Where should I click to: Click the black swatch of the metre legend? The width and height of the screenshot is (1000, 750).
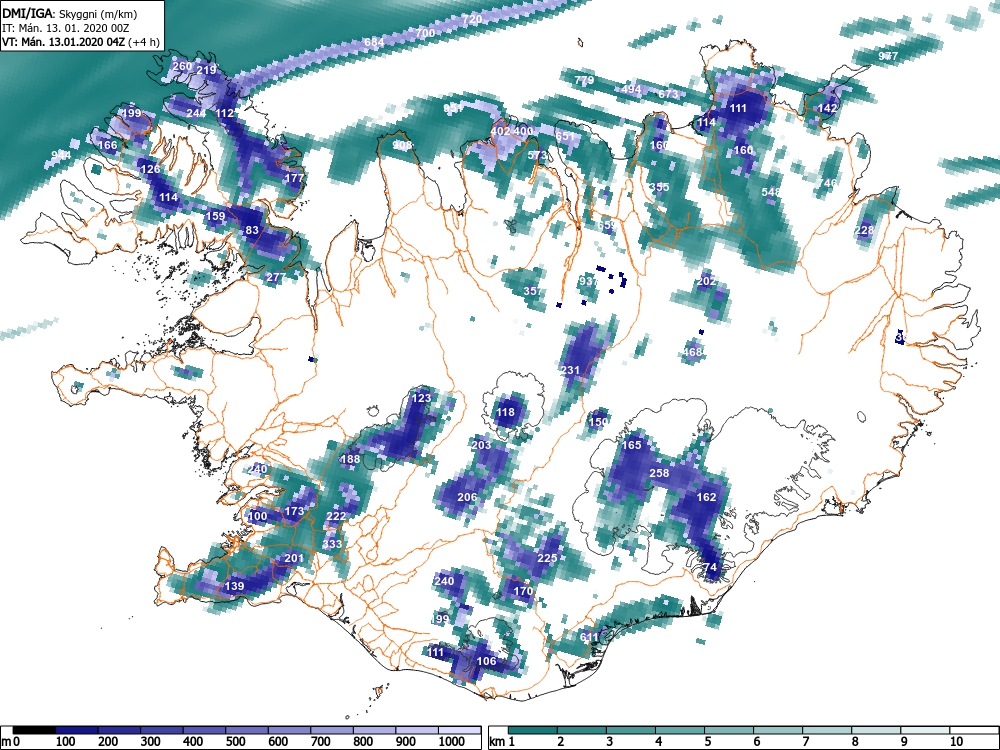(34, 730)
